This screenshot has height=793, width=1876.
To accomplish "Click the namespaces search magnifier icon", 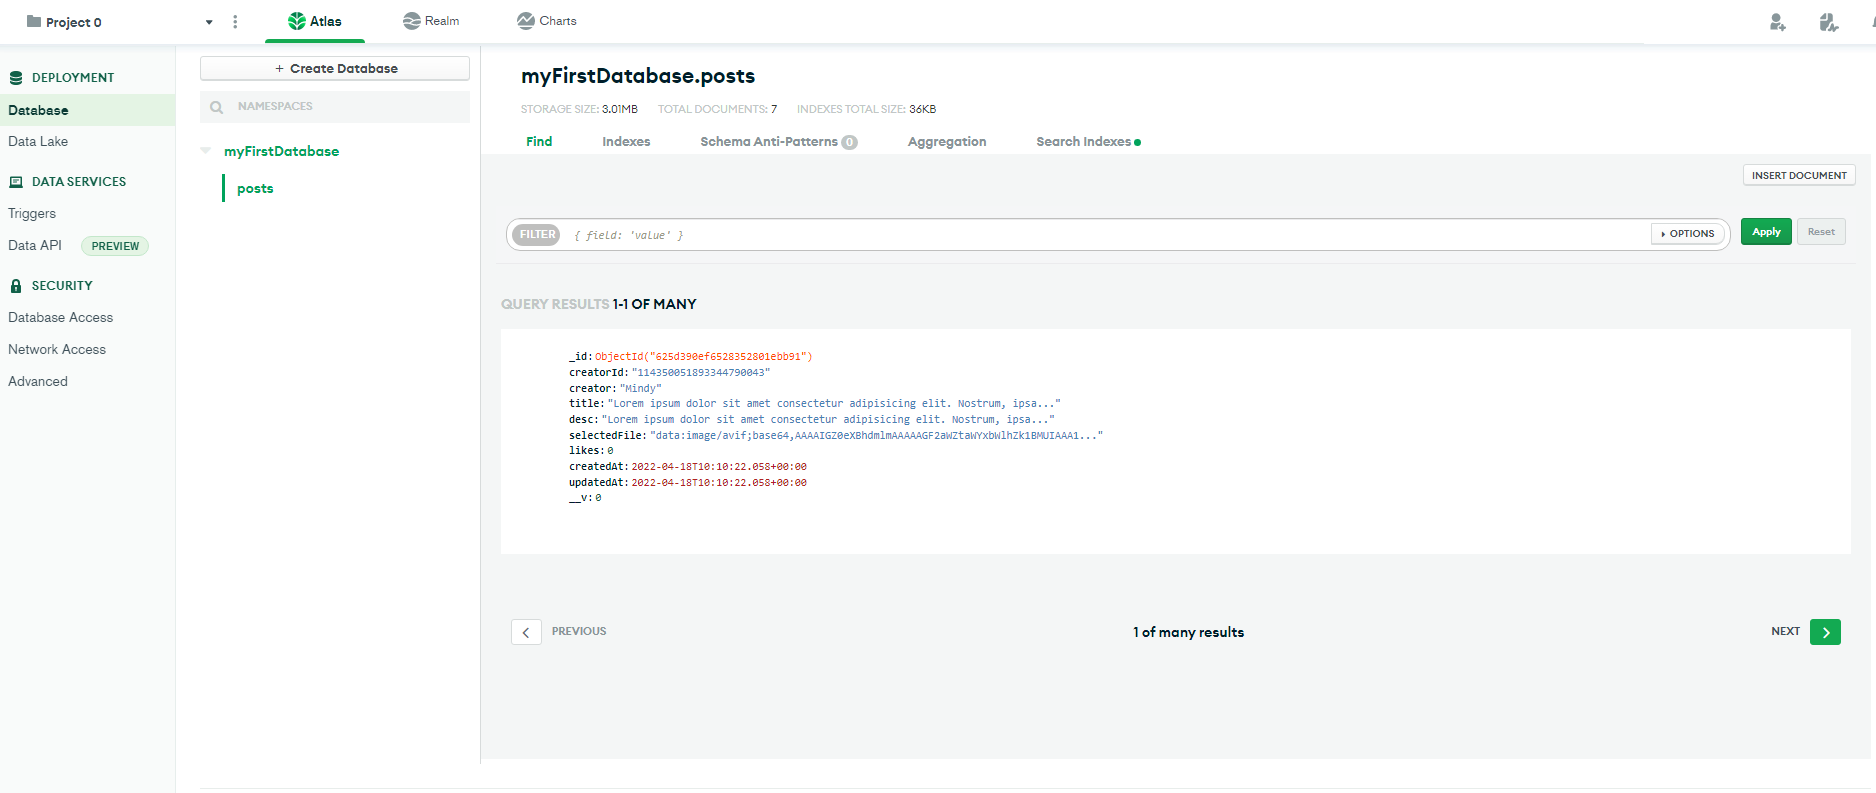I will point(217,107).
